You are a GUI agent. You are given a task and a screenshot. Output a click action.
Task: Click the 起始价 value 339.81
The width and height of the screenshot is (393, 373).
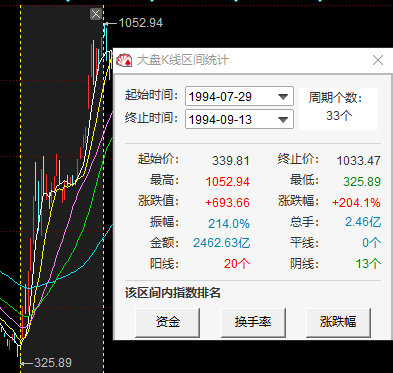231,161
